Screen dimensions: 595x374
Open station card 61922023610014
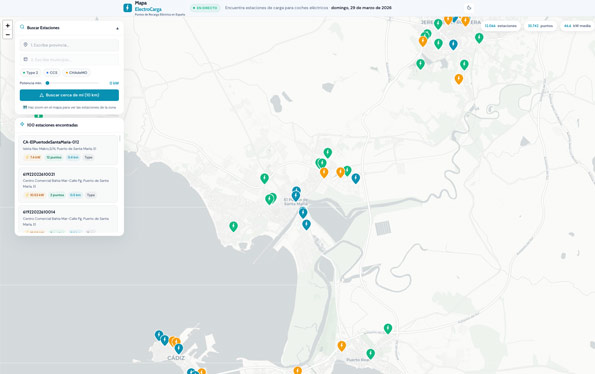click(x=68, y=220)
